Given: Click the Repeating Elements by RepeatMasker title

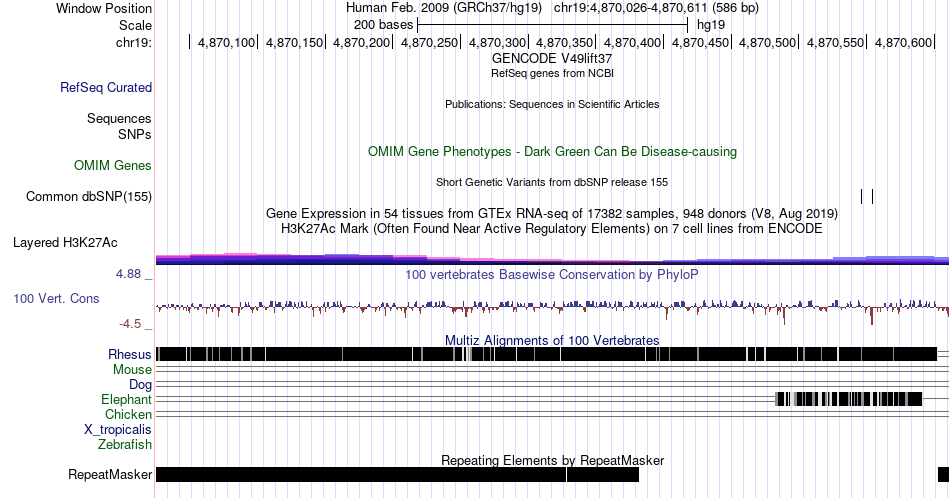Looking at the screenshot, I should (552, 460).
